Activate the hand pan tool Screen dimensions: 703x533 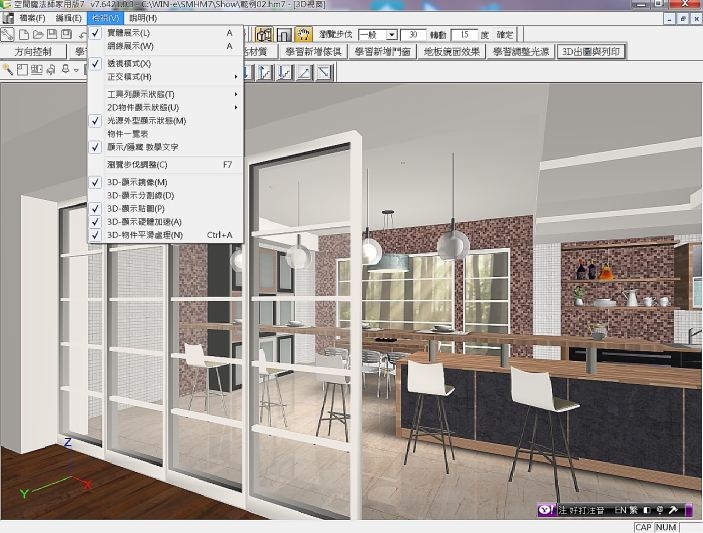click(304, 35)
